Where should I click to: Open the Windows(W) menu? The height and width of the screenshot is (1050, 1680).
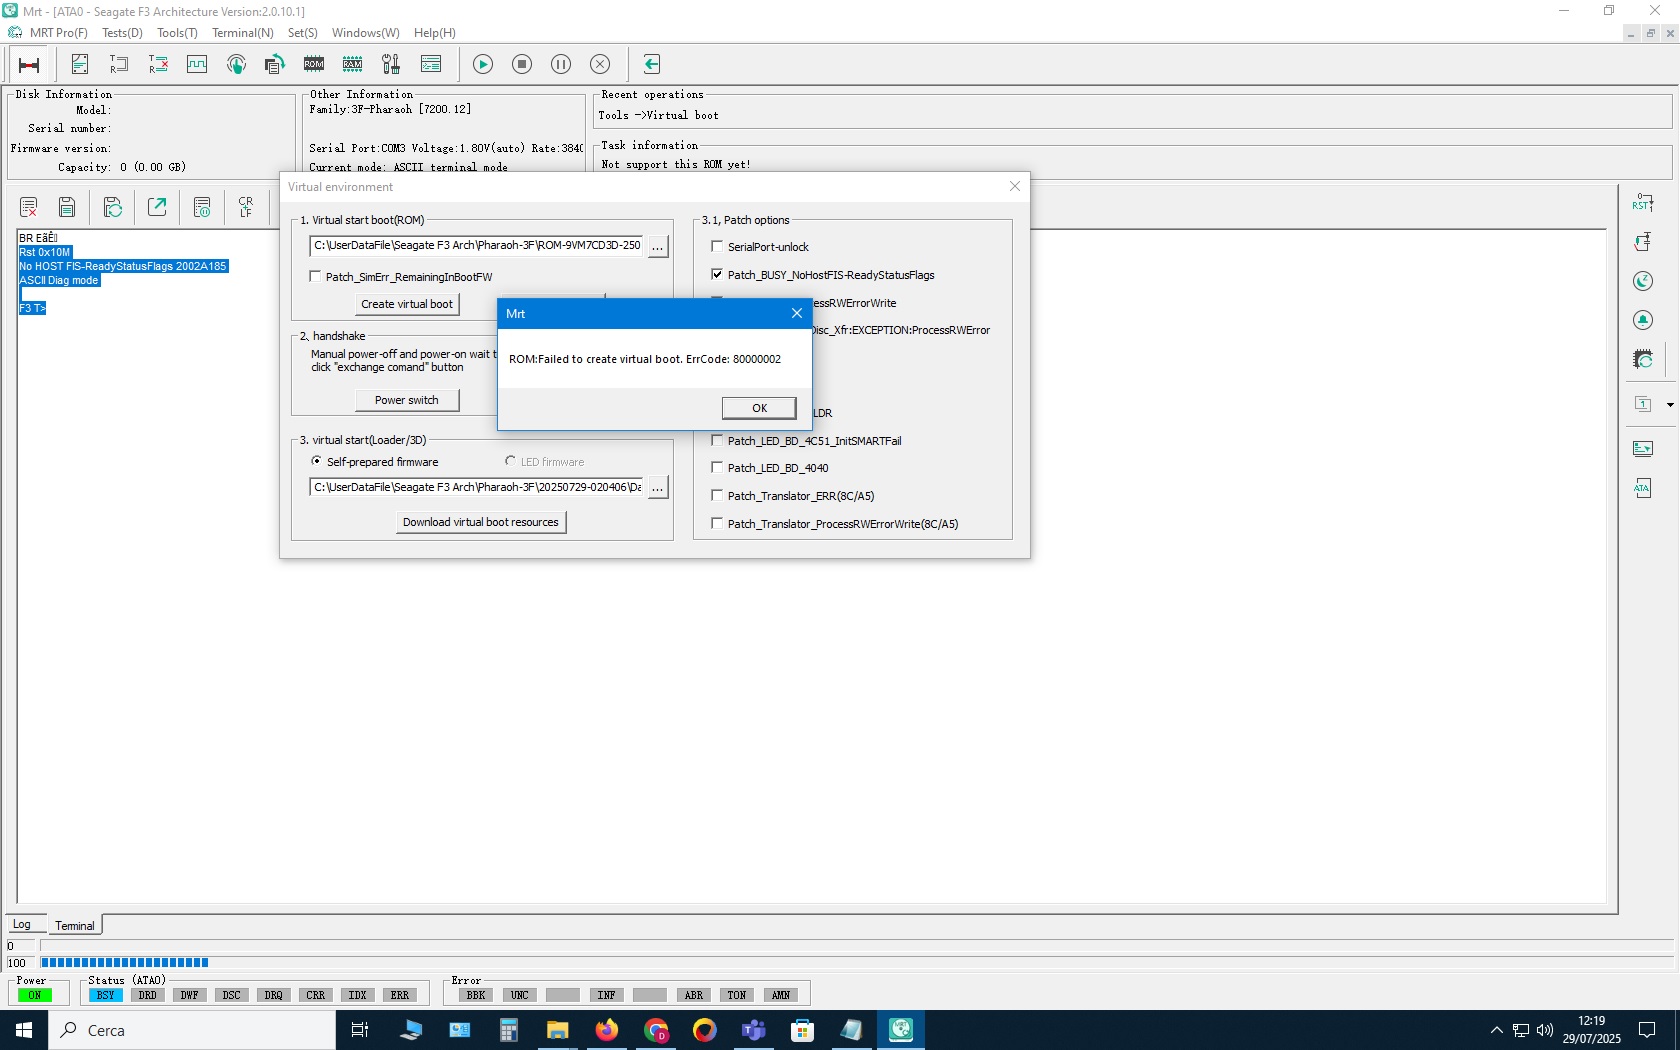(366, 33)
